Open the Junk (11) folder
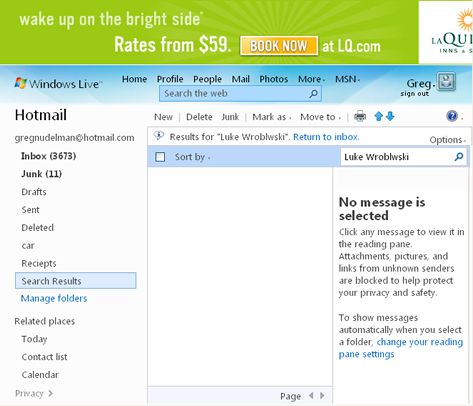 pos(42,174)
